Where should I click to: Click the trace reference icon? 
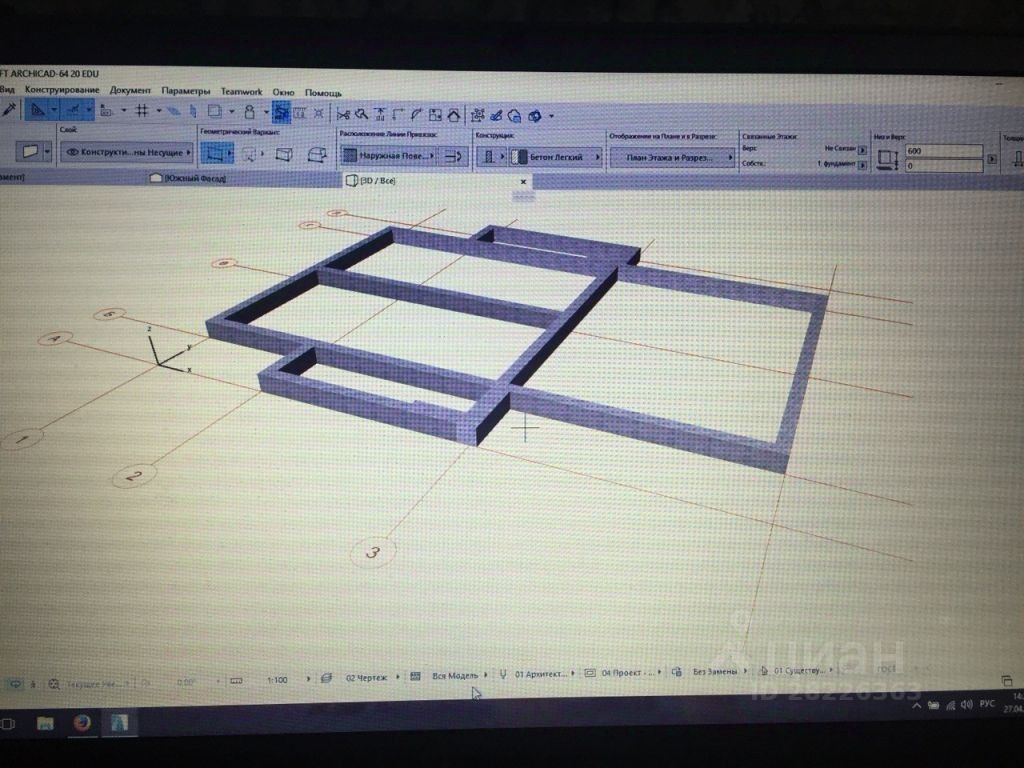(x=215, y=112)
